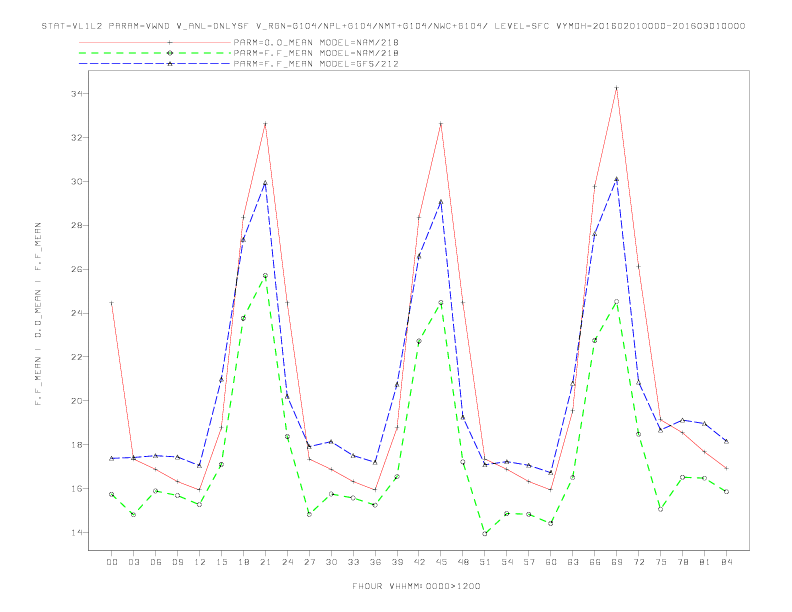The image size is (792, 612).
Task: Click x-axis tick label 60
Action: (x=551, y=562)
